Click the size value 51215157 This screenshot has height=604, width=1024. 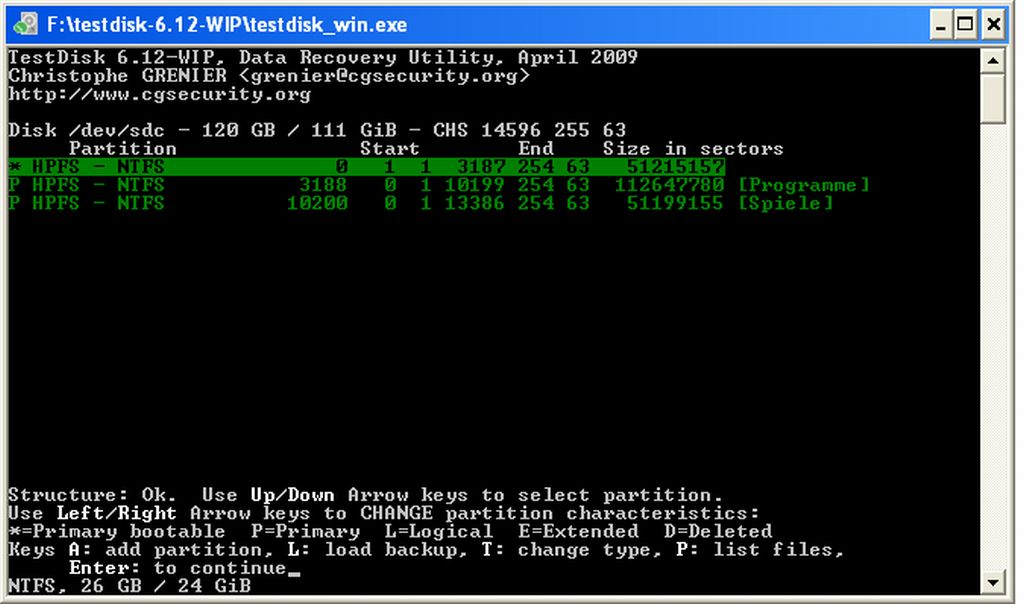[x=675, y=167]
